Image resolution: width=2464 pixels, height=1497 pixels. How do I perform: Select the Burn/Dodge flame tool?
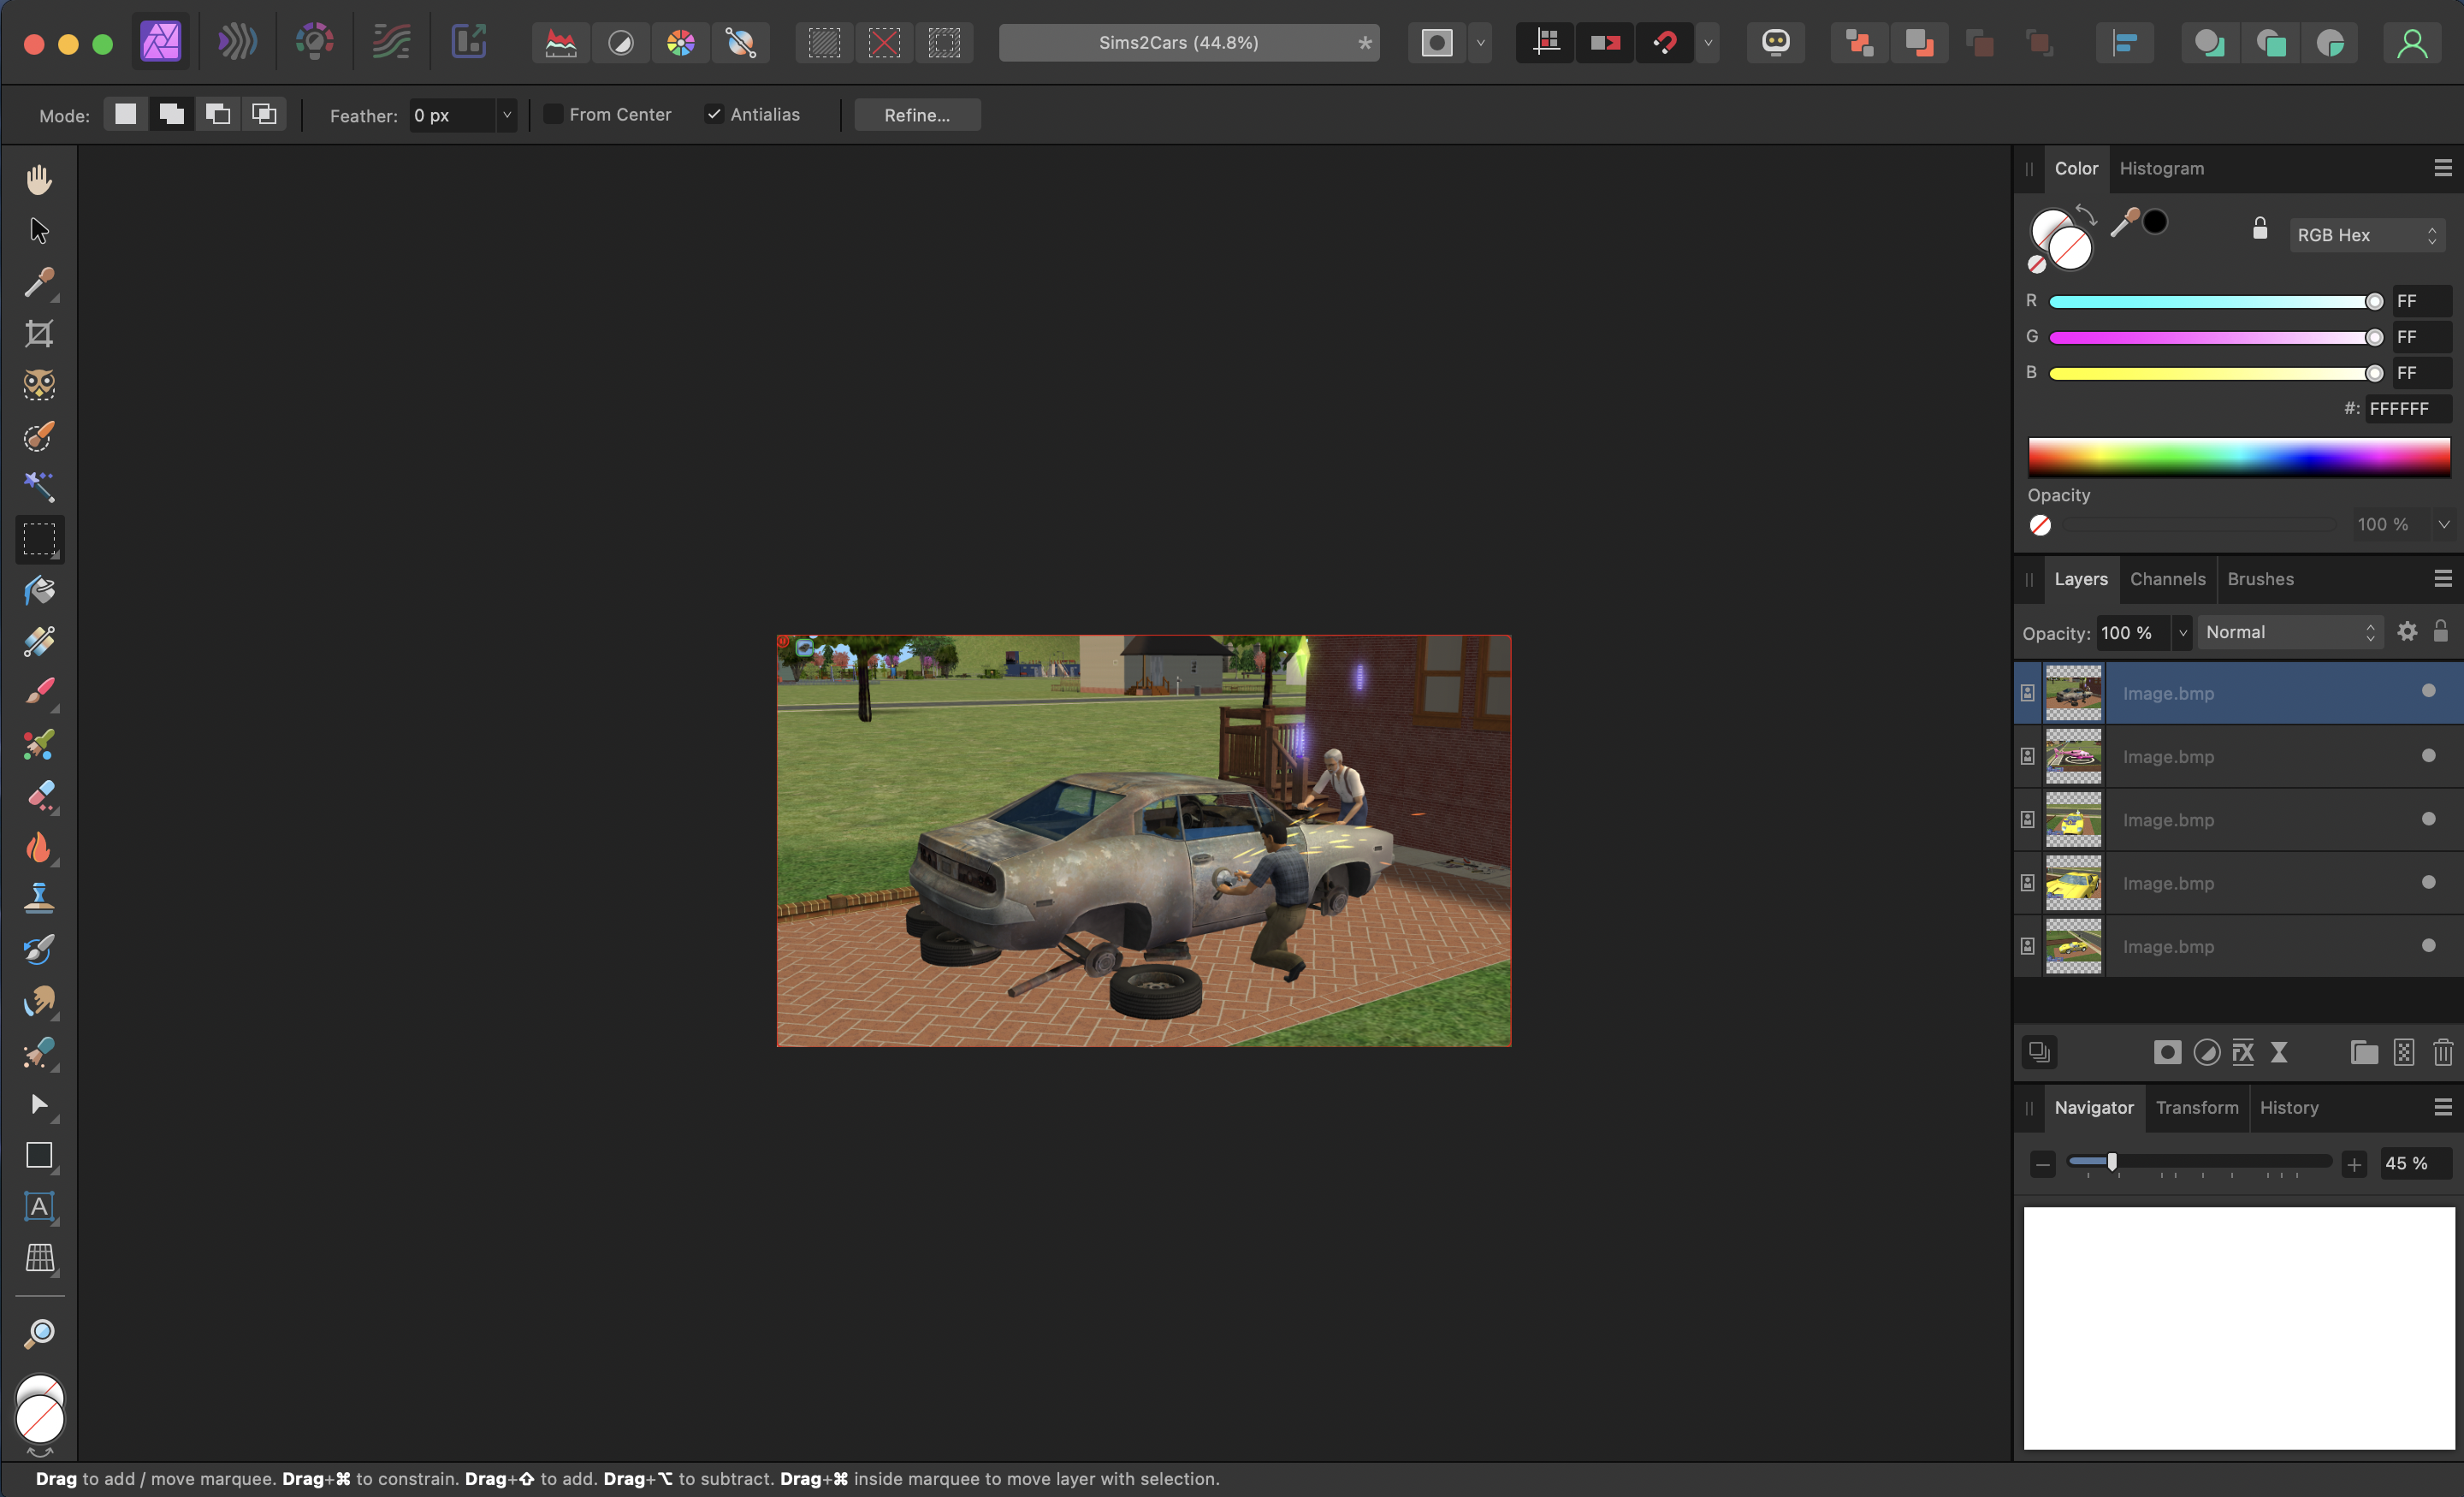pos(39,847)
